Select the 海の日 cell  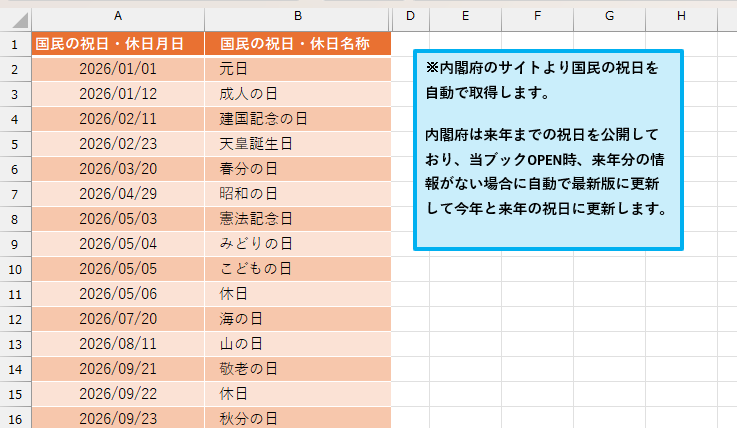[x=298, y=319]
